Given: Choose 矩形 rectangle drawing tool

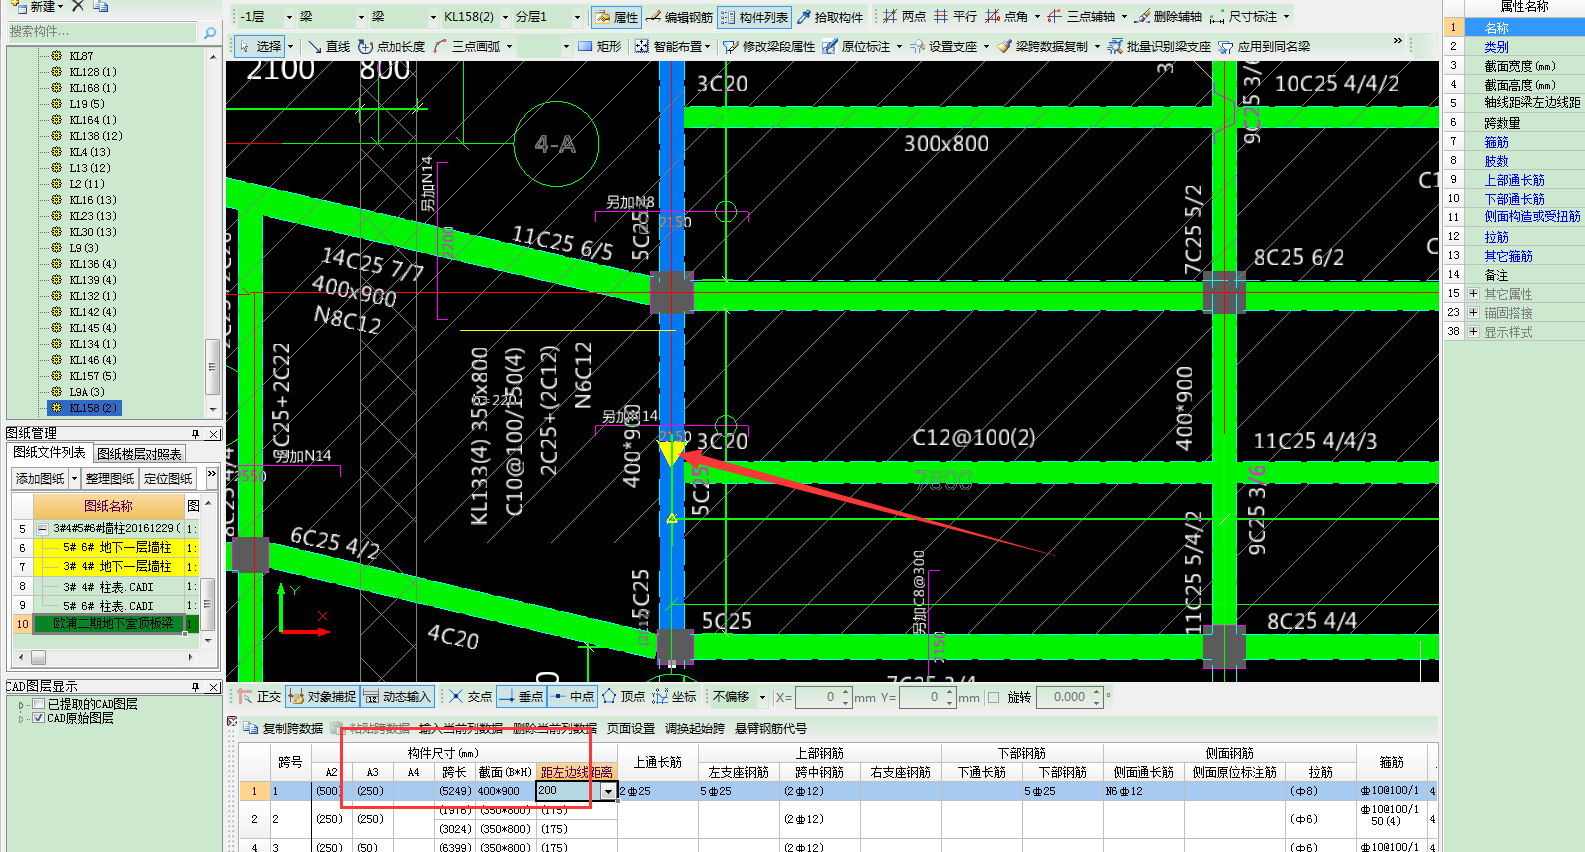Looking at the screenshot, I should pos(600,46).
